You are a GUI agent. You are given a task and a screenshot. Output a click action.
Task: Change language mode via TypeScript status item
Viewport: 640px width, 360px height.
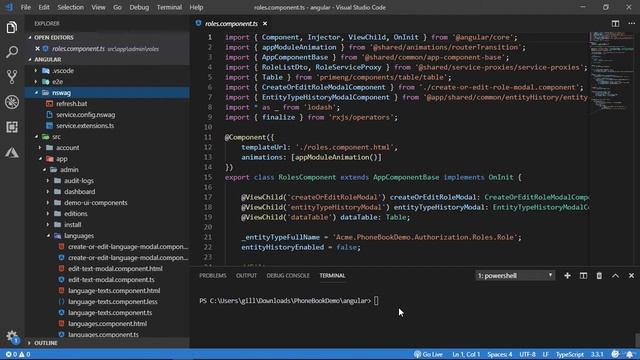[x=570, y=354]
